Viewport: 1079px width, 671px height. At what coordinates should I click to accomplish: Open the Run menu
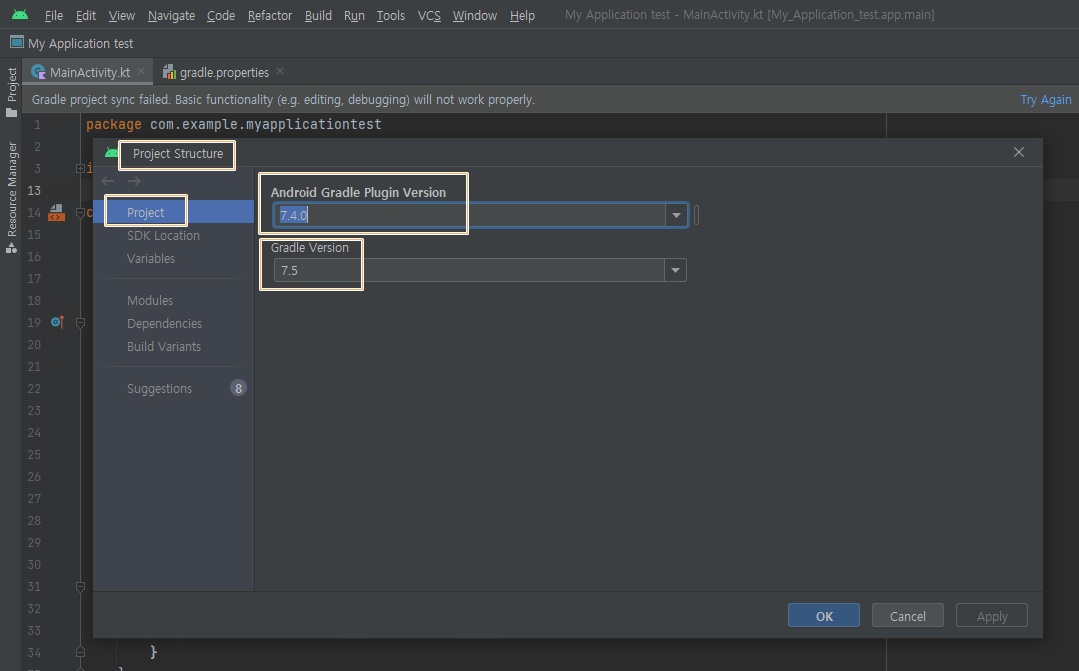354,15
